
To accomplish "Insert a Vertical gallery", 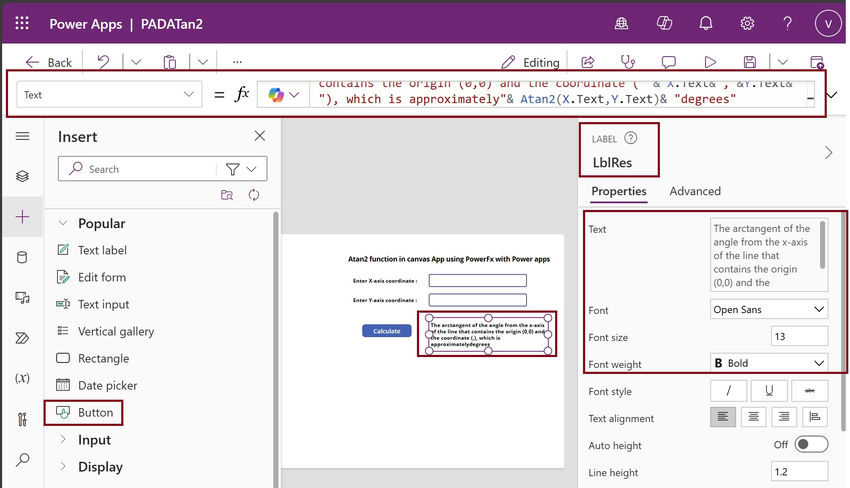I will pyautogui.click(x=106, y=331).
